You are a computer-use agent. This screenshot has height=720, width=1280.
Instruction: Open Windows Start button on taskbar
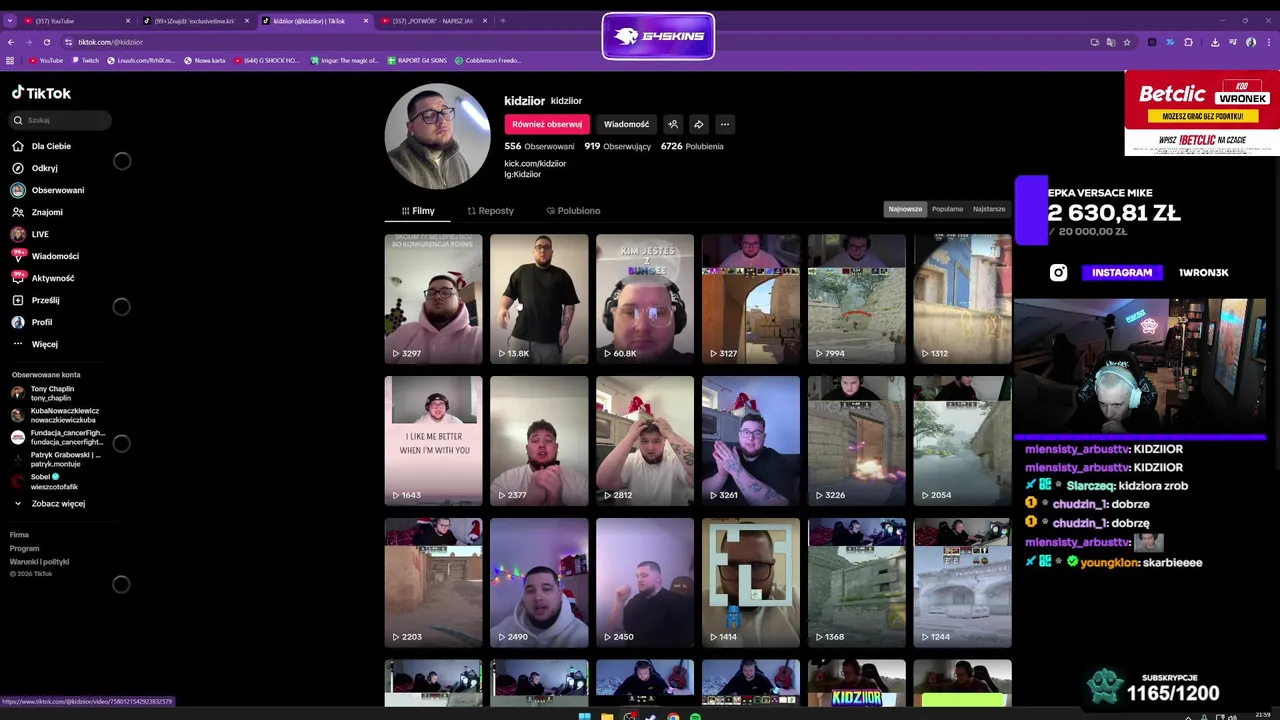(x=585, y=716)
